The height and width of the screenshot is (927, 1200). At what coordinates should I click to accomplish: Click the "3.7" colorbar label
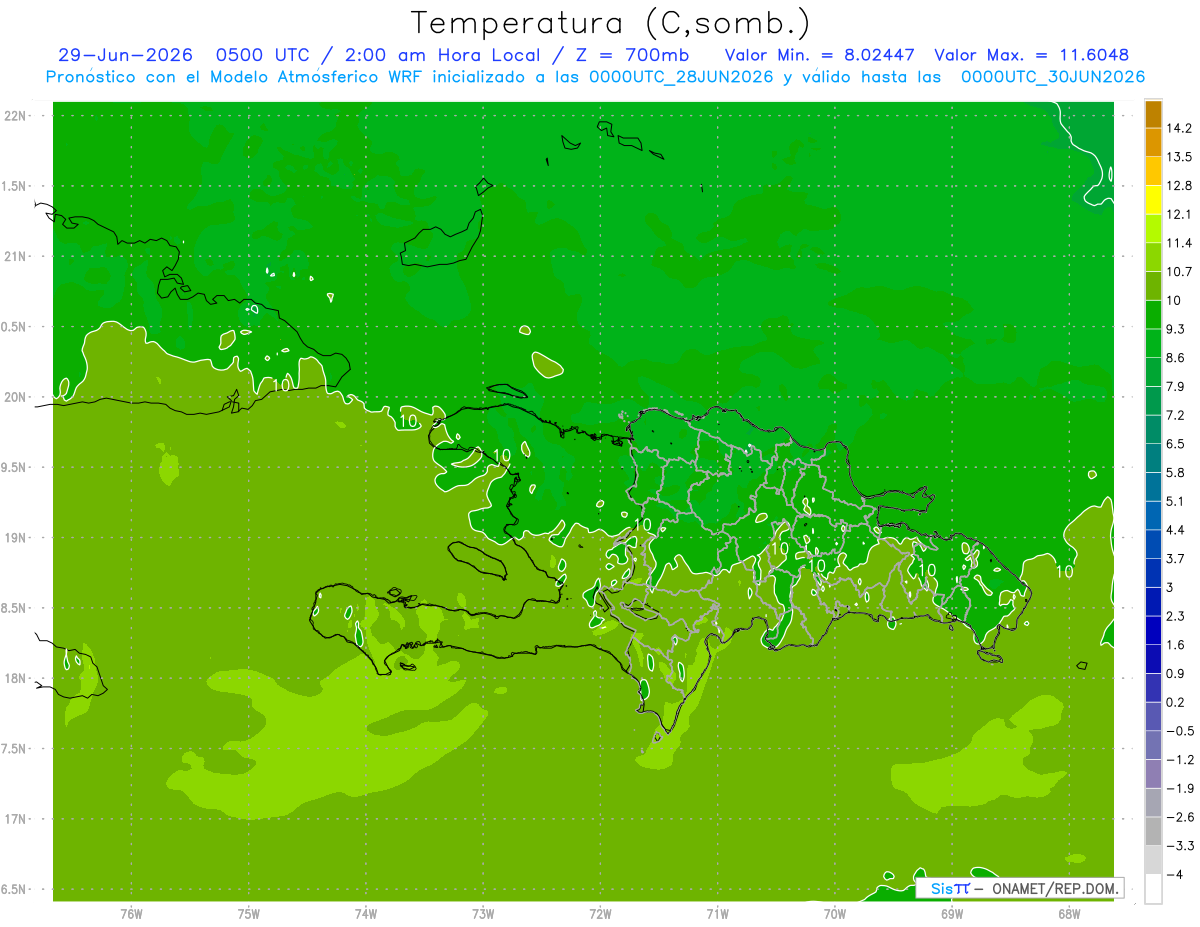[1175, 558]
